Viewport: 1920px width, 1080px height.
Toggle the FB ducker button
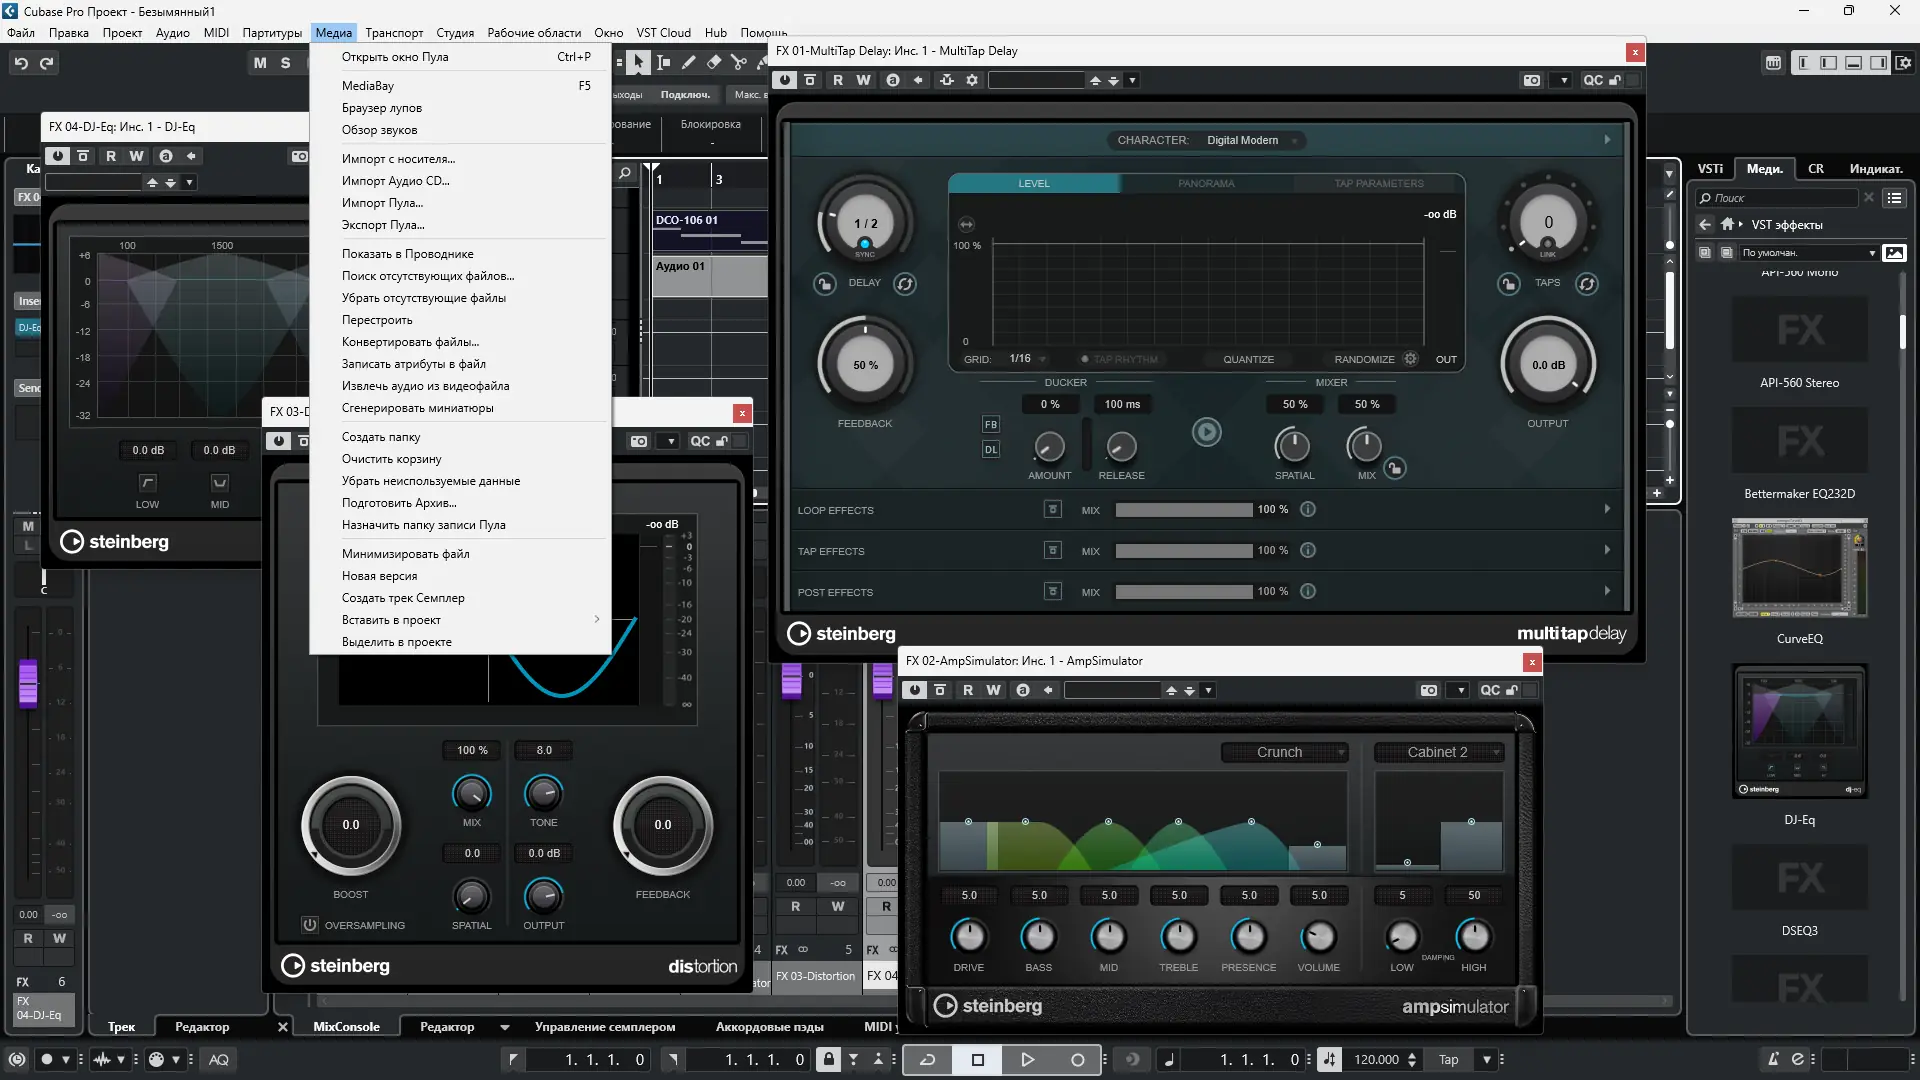pyautogui.click(x=990, y=424)
